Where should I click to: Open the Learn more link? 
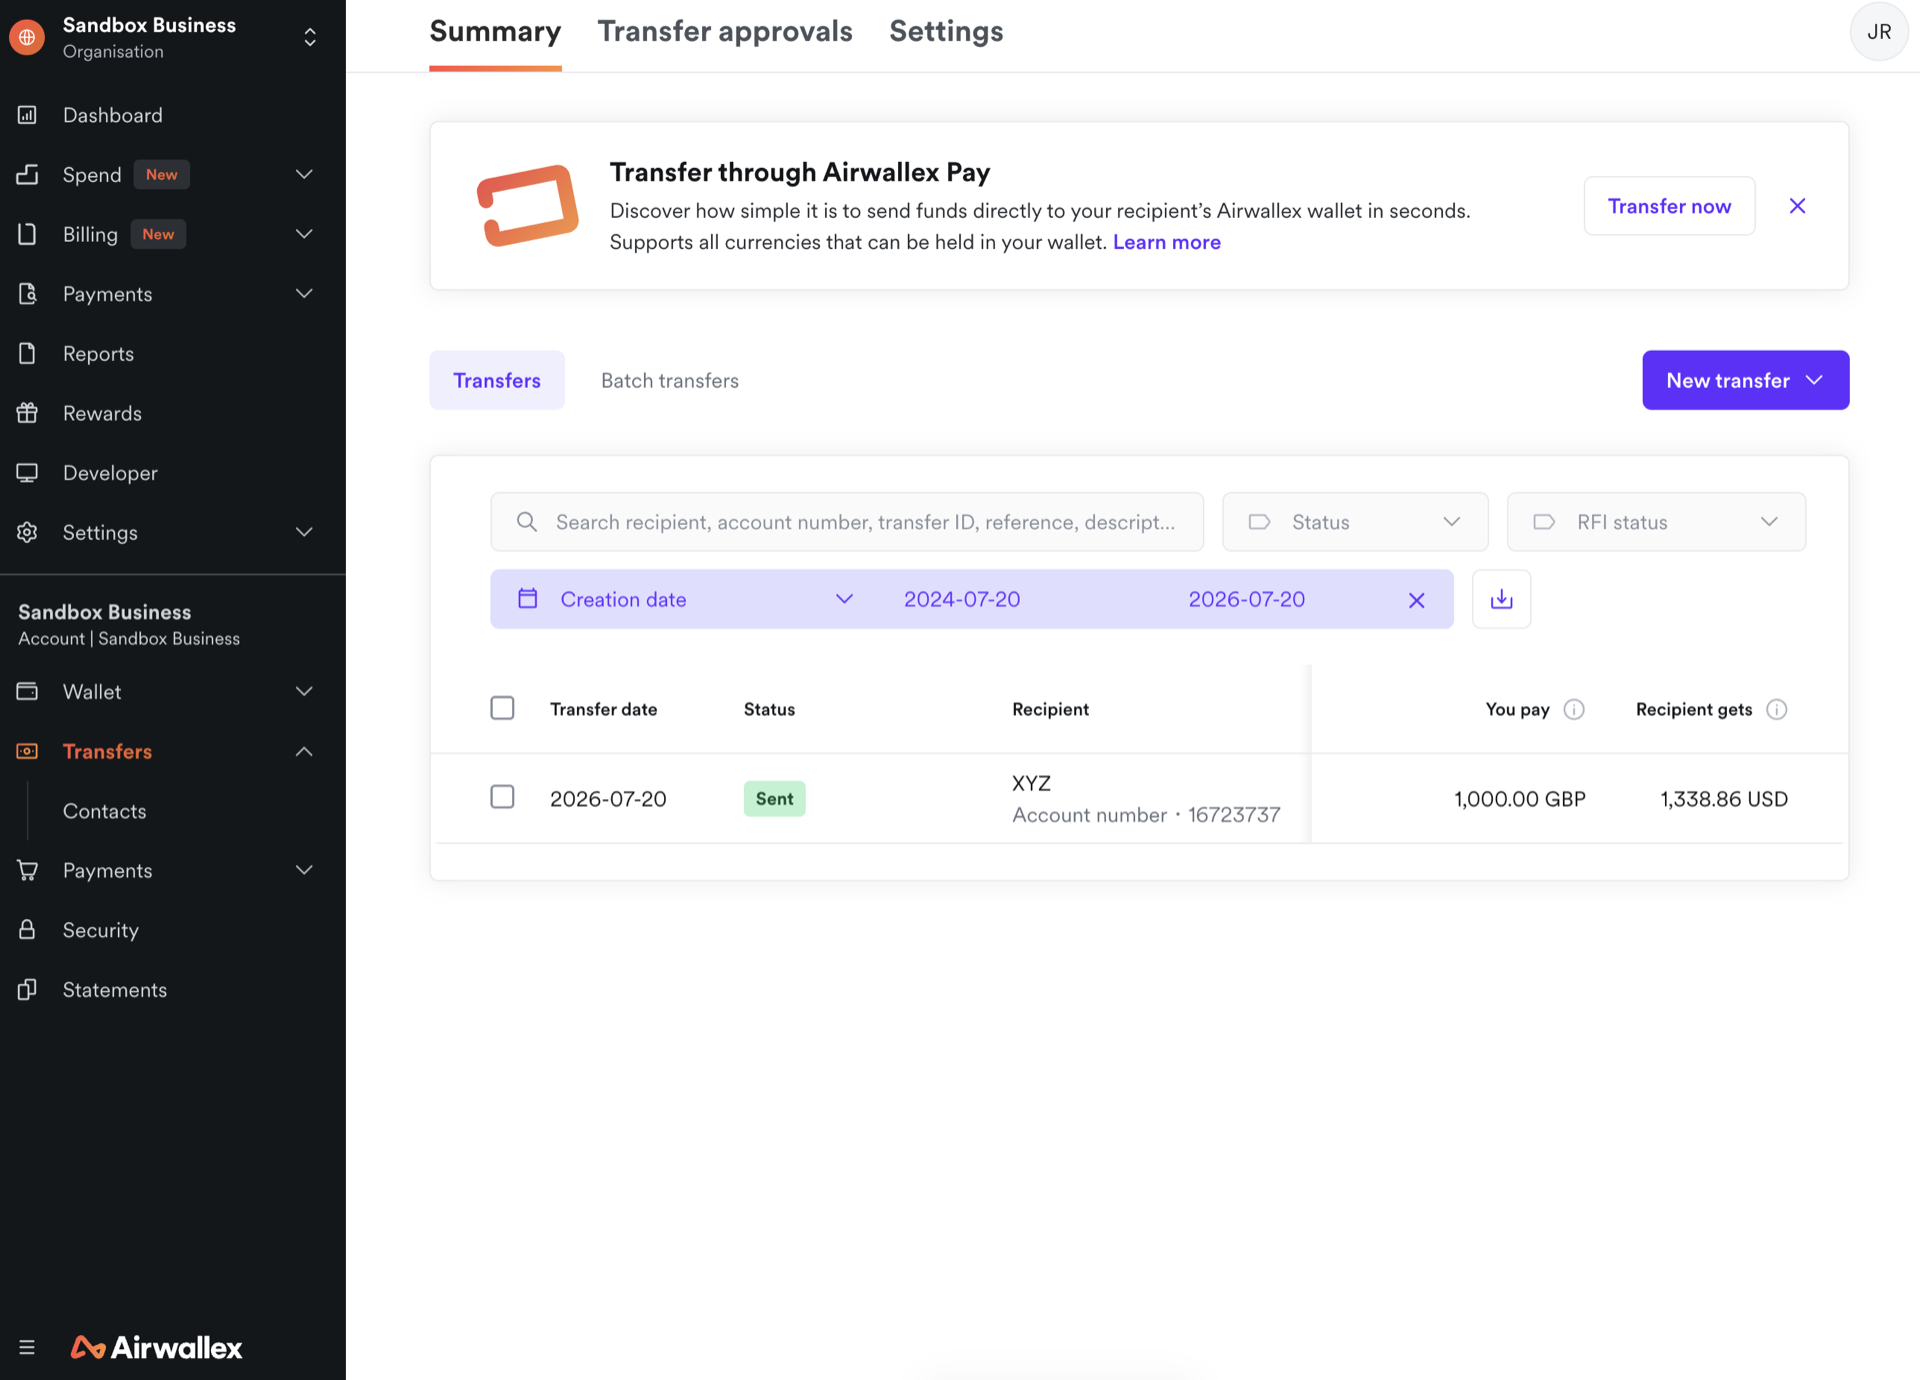(x=1166, y=242)
